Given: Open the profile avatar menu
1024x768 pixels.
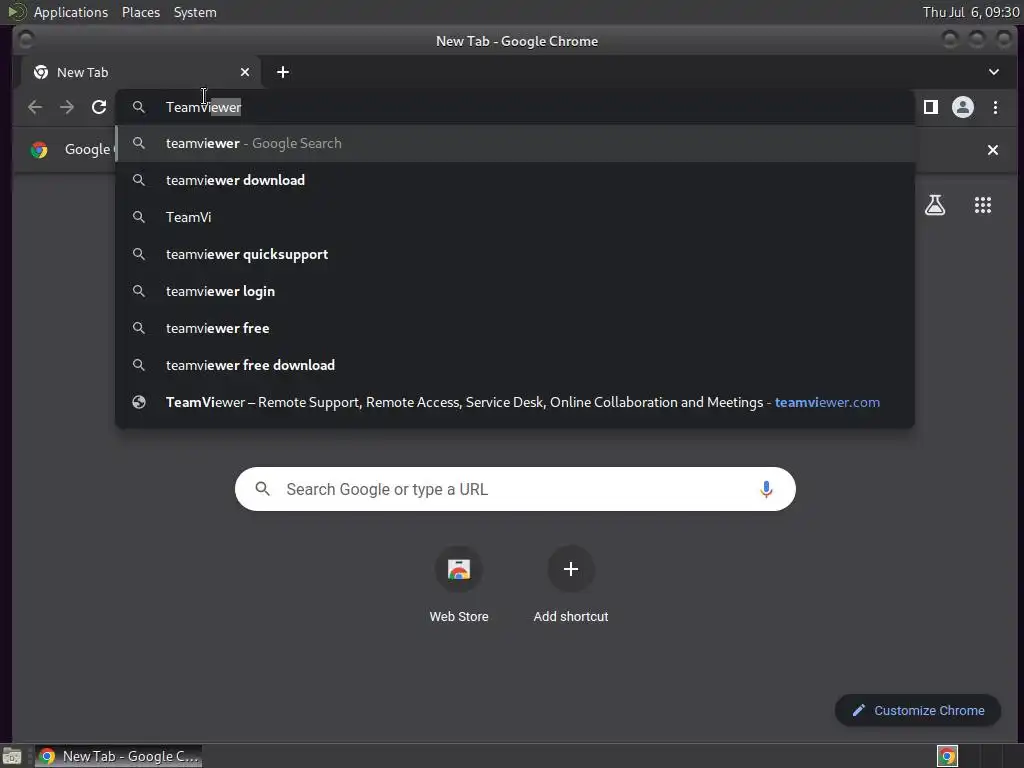Looking at the screenshot, I should [x=963, y=107].
